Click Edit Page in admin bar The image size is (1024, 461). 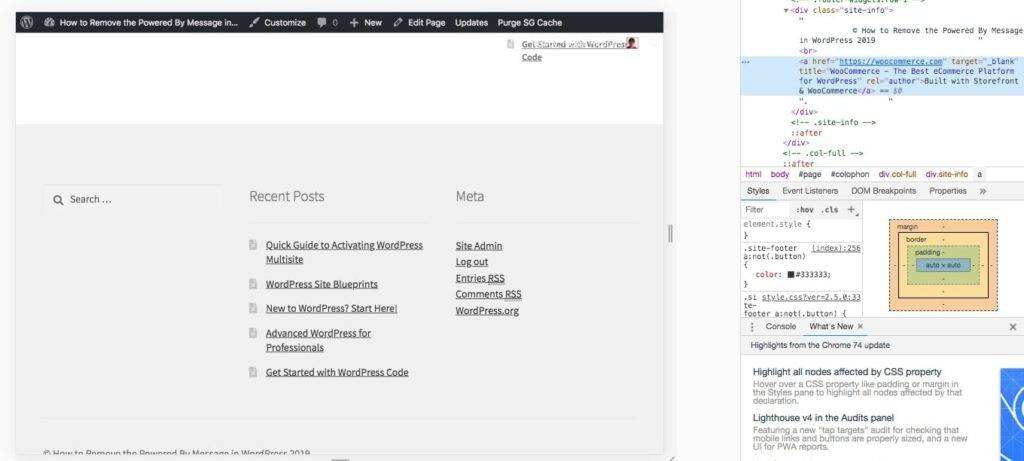[x=419, y=22]
